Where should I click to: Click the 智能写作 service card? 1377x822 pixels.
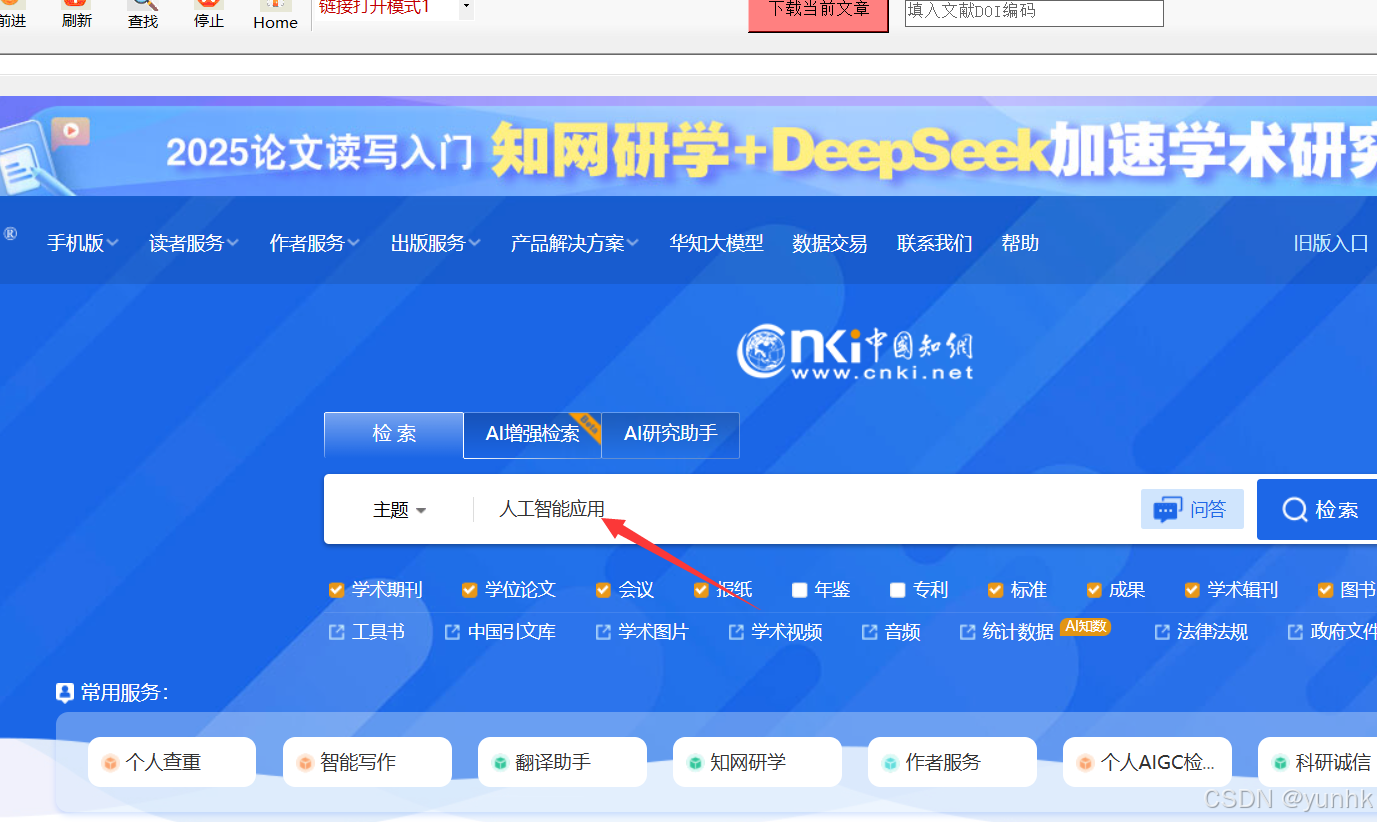[367, 762]
